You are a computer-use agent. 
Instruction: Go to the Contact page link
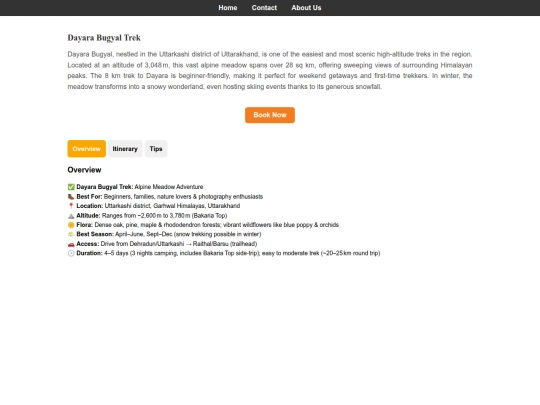[264, 8]
